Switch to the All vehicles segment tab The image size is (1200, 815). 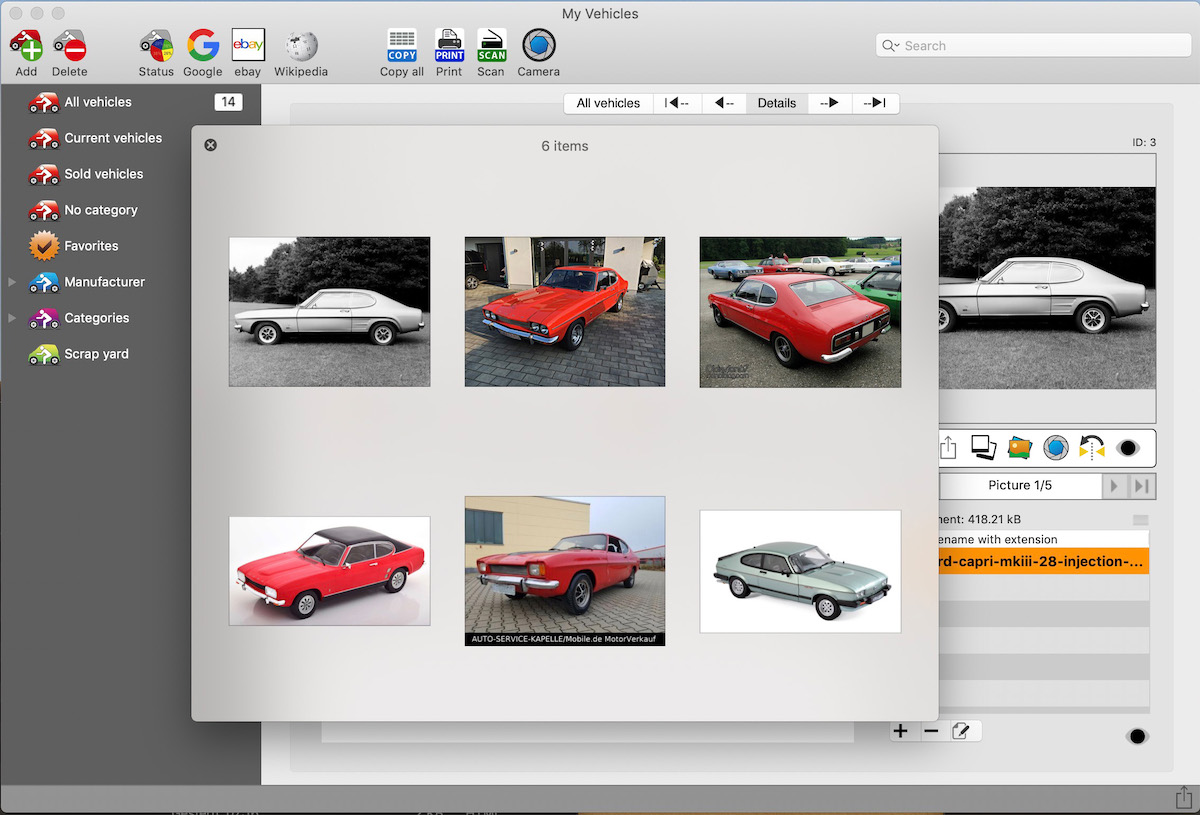(608, 103)
